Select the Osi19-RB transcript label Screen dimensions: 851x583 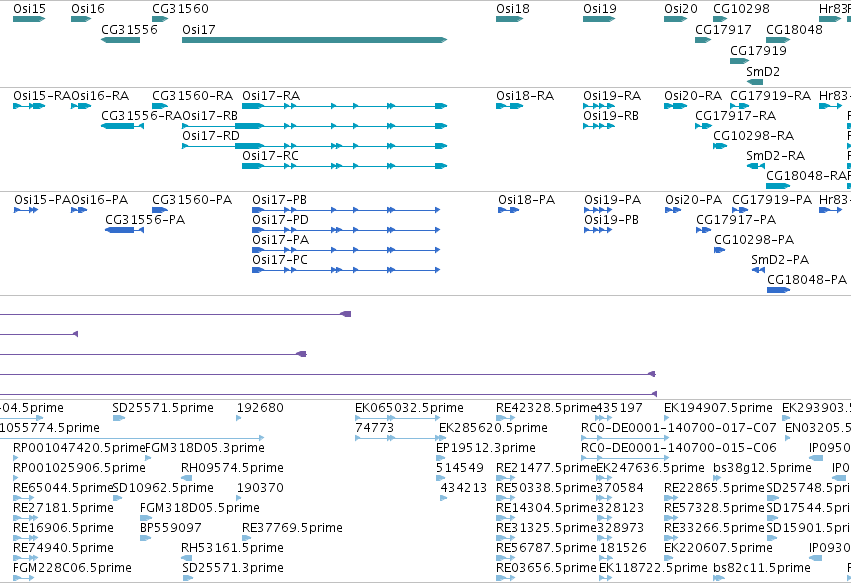(x=611, y=116)
